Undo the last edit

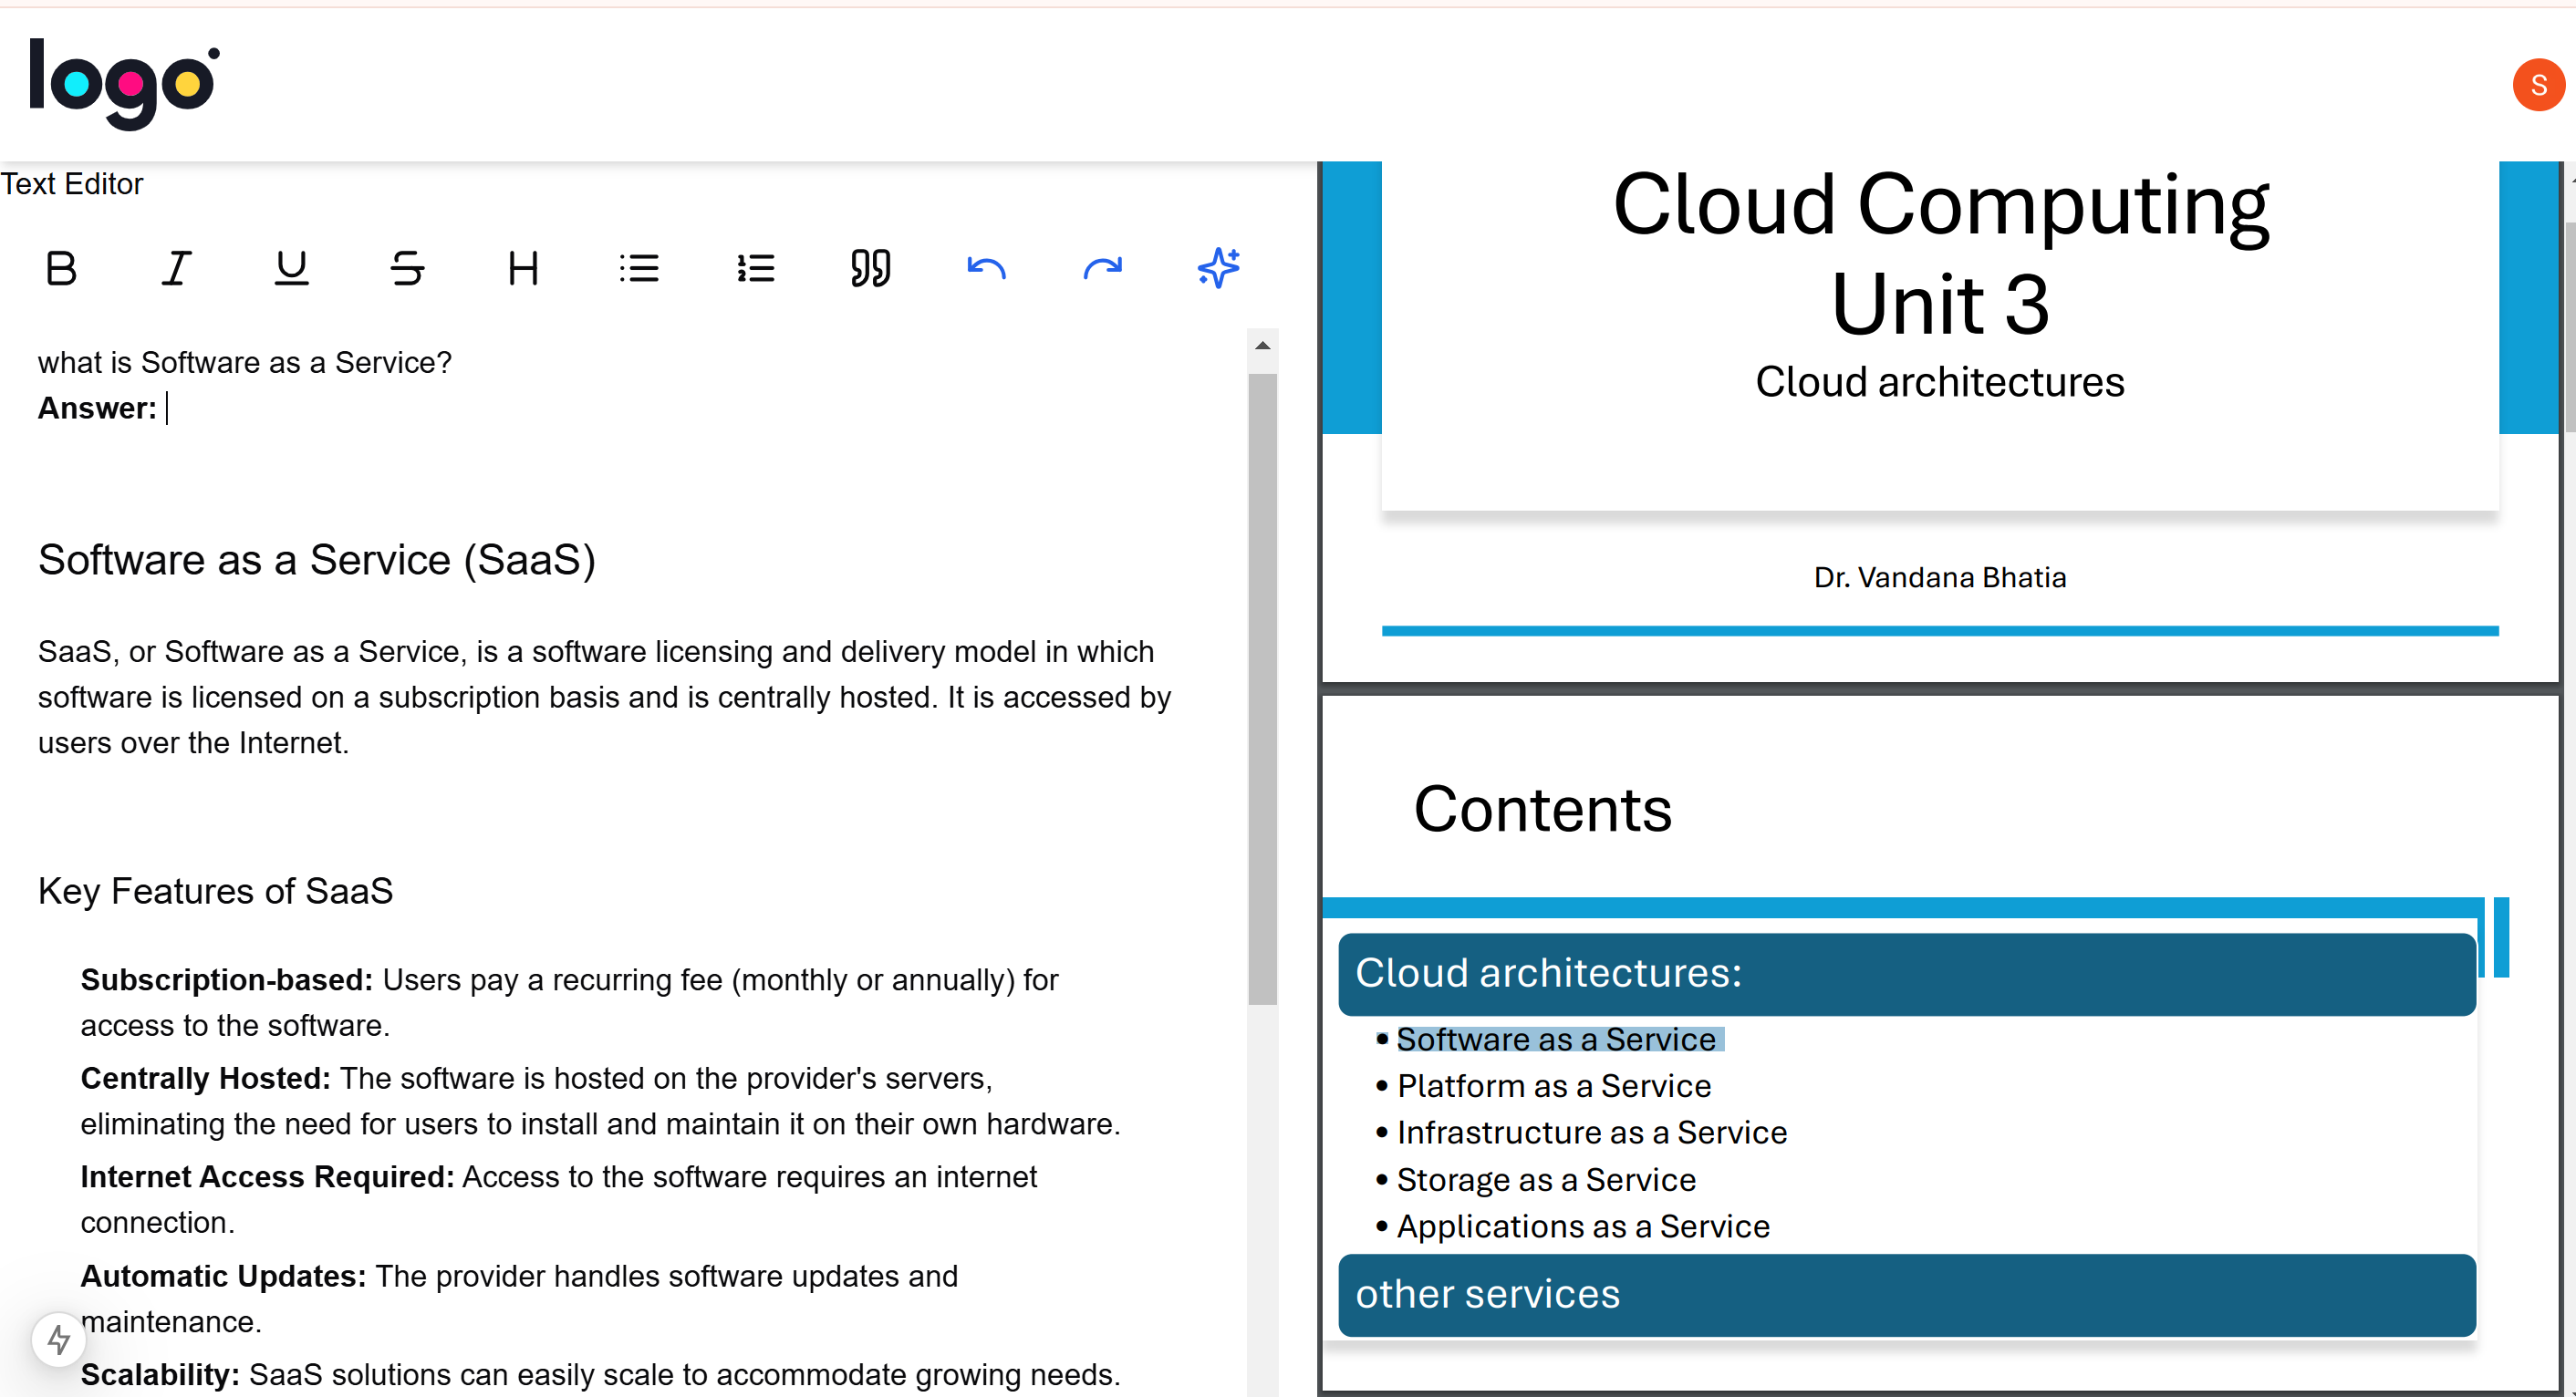pyautogui.click(x=986, y=268)
